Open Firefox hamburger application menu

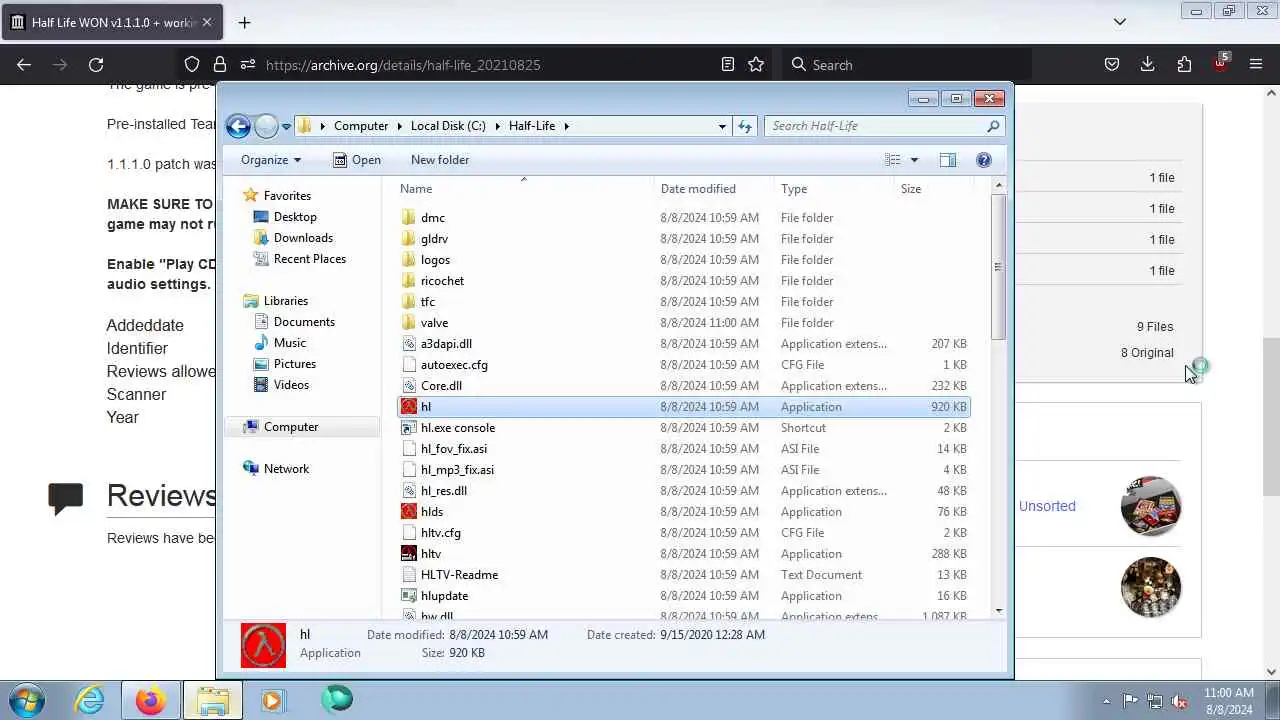click(x=1256, y=64)
